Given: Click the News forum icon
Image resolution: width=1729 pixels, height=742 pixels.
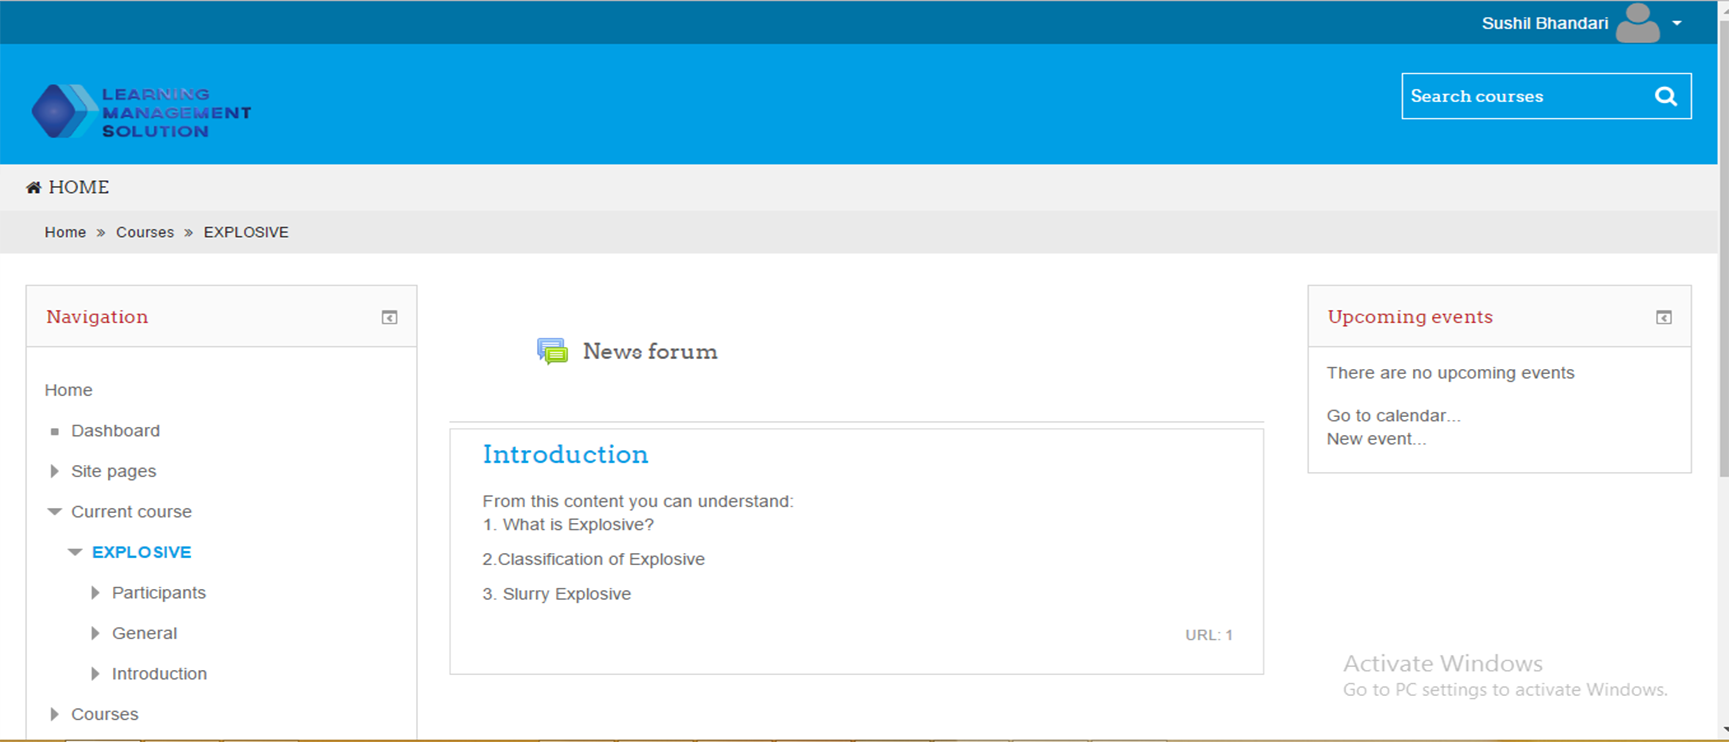Looking at the screenshot, I should (x=552, y=351).
